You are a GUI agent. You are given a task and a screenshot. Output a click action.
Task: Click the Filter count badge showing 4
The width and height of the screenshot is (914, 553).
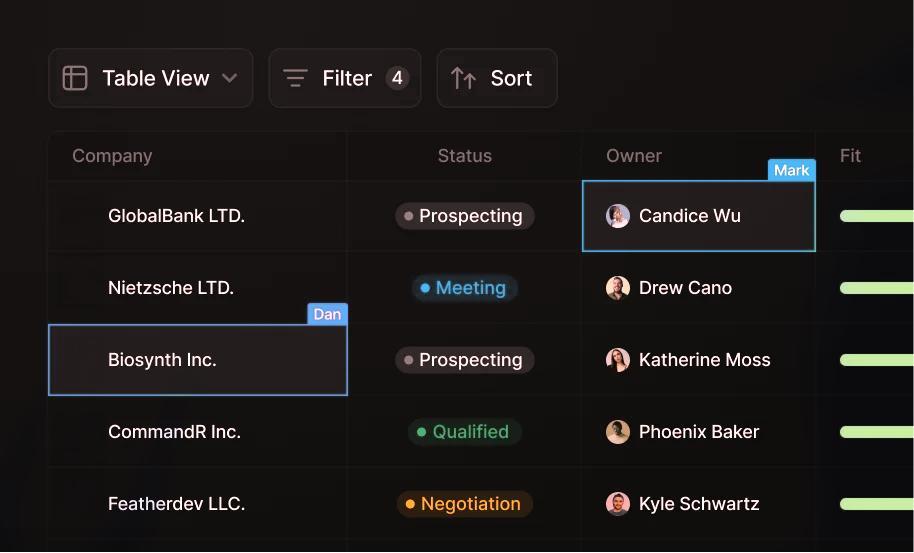(x=397, y=78)
